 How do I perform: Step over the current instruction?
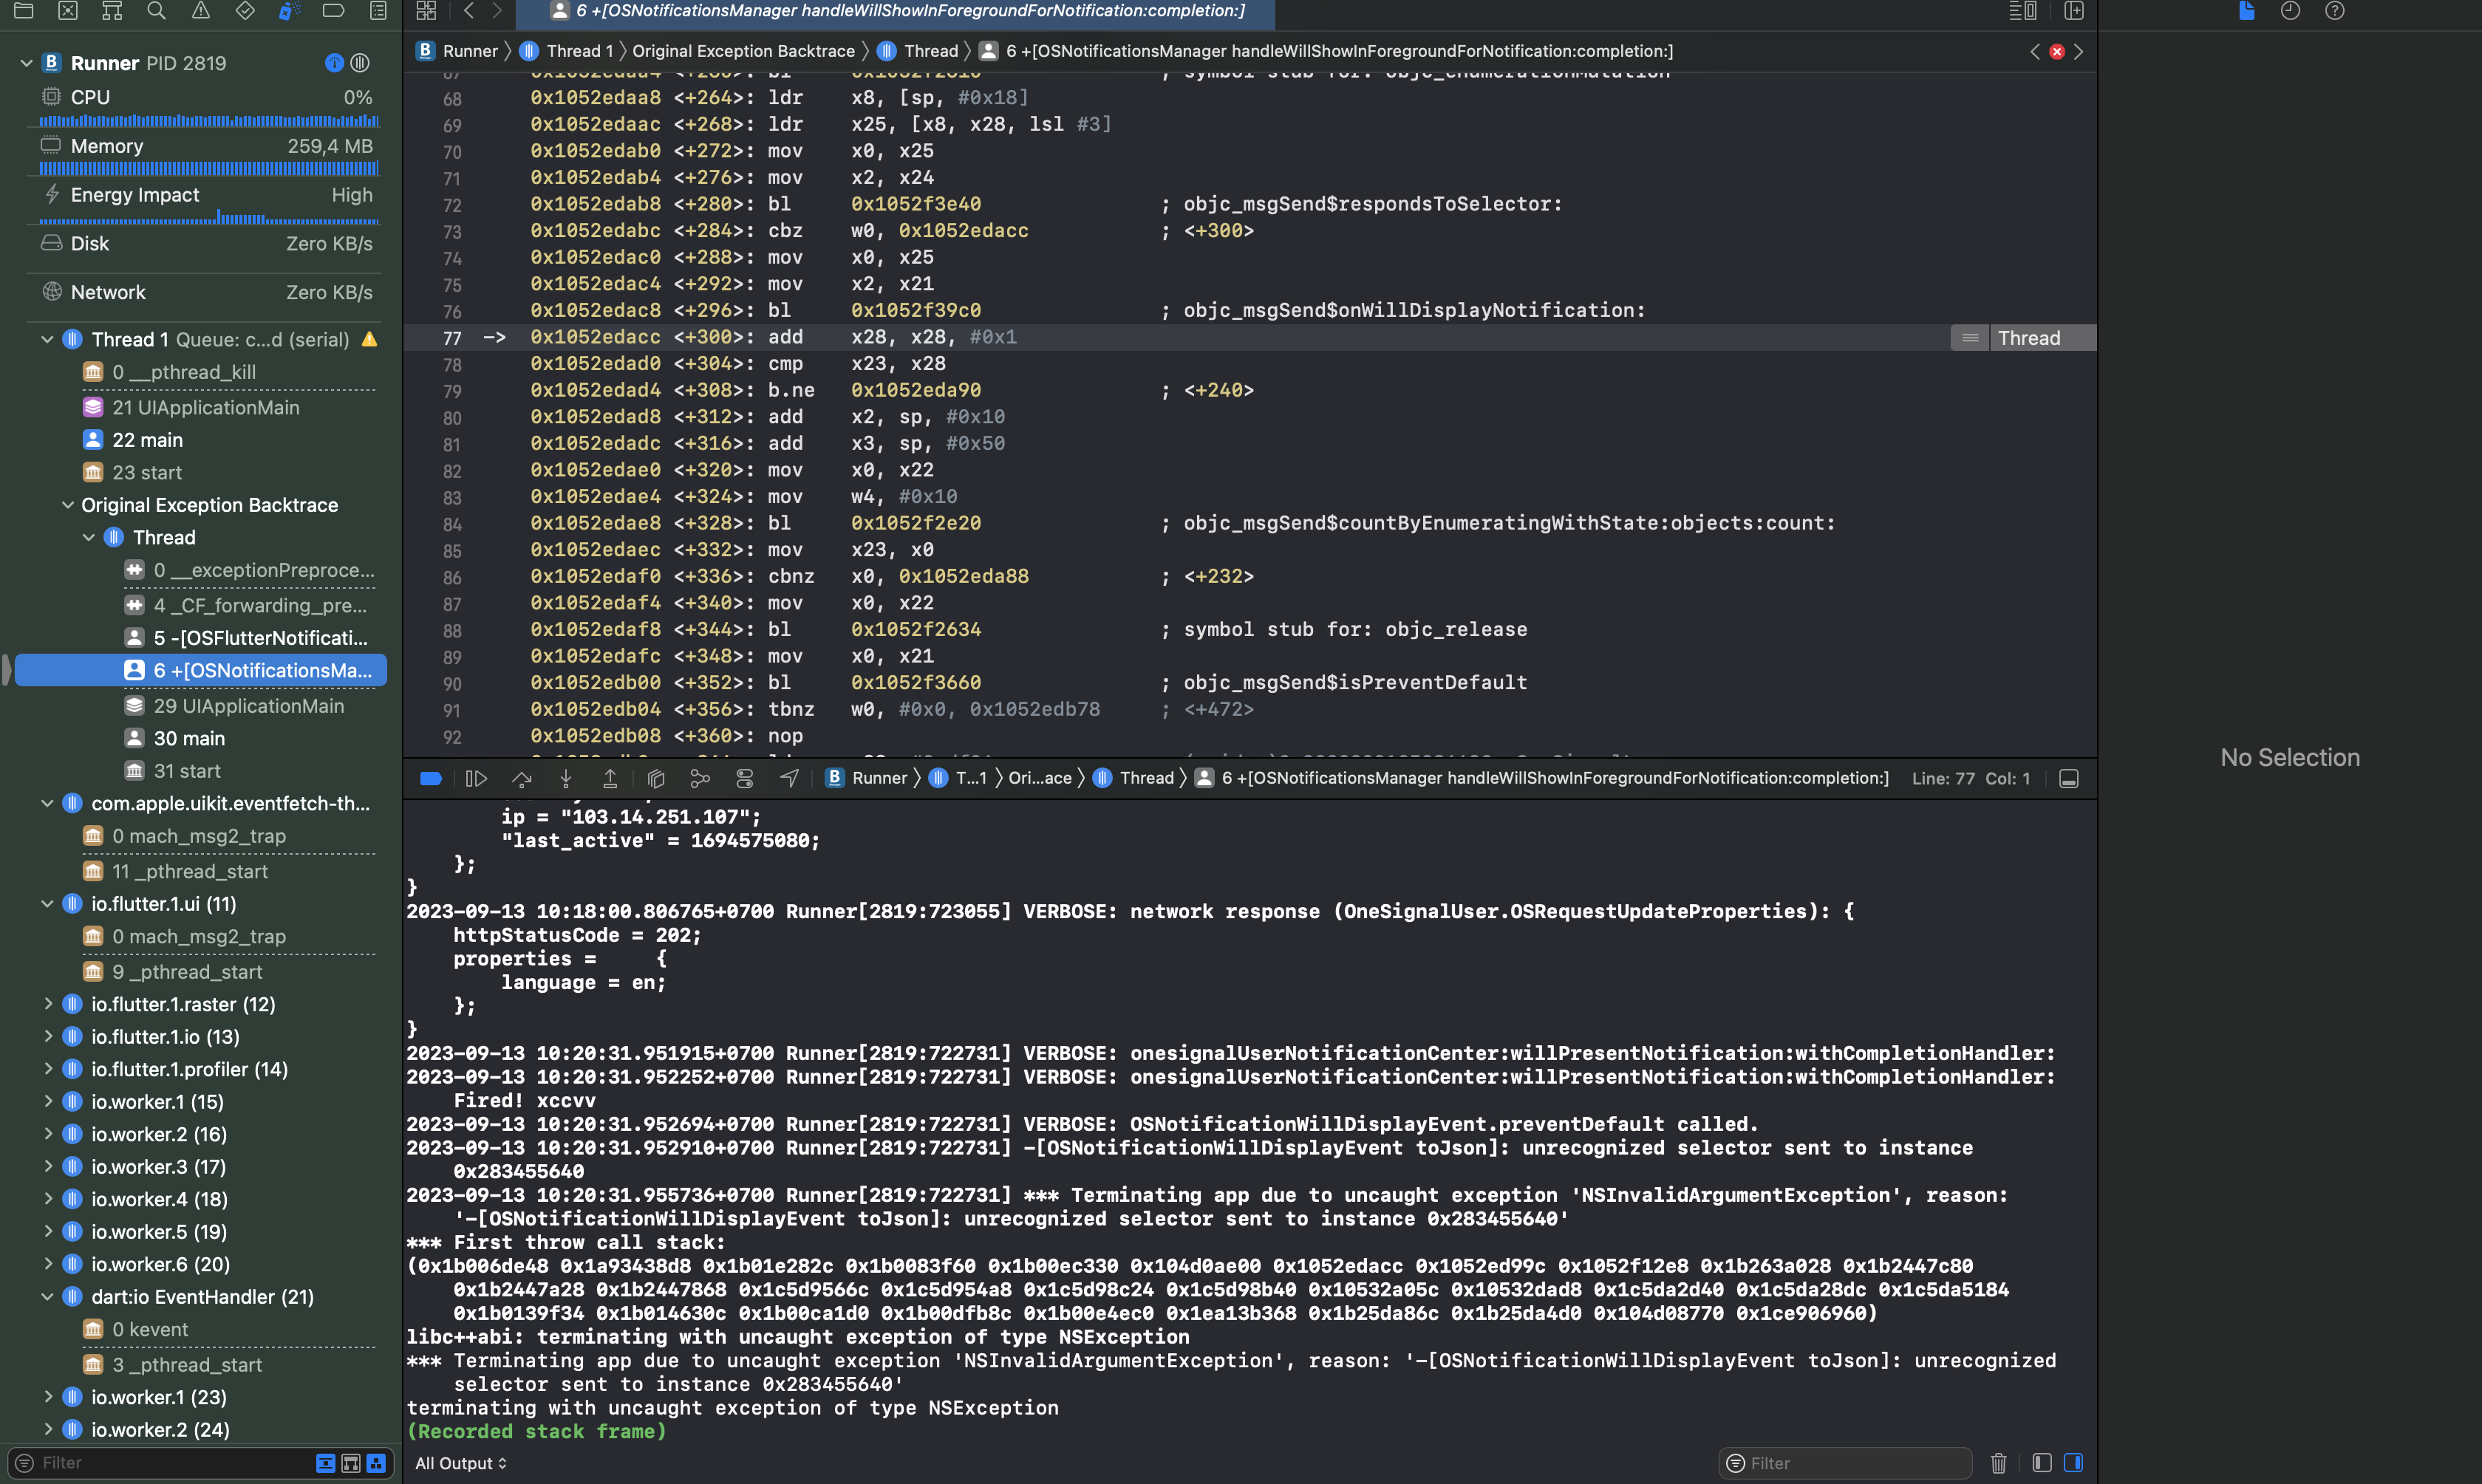[521, 778]
